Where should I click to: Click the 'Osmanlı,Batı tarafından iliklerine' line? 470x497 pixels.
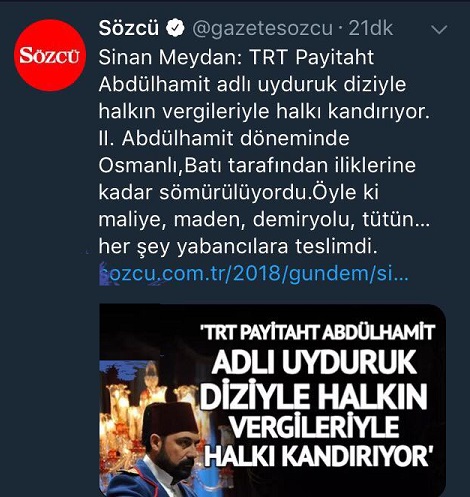point(257,165)
